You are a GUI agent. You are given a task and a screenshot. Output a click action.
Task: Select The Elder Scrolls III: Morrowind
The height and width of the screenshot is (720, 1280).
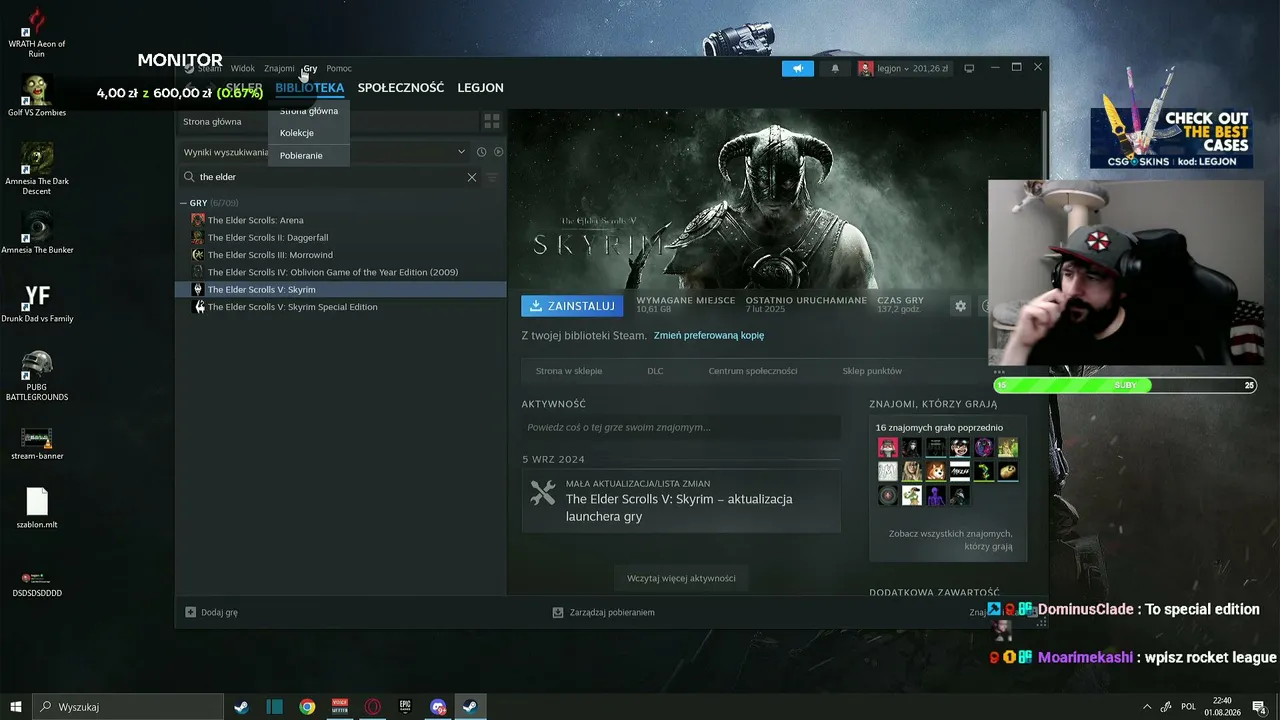pos(341,255)
